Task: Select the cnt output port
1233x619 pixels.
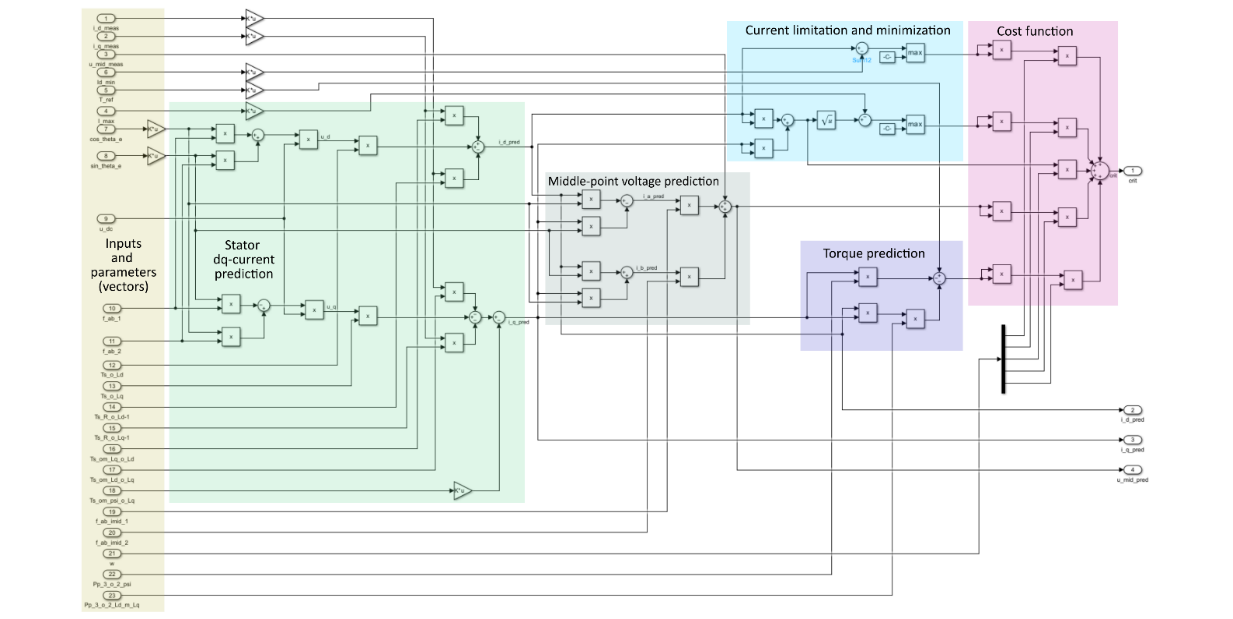Action: [1133, 170]
